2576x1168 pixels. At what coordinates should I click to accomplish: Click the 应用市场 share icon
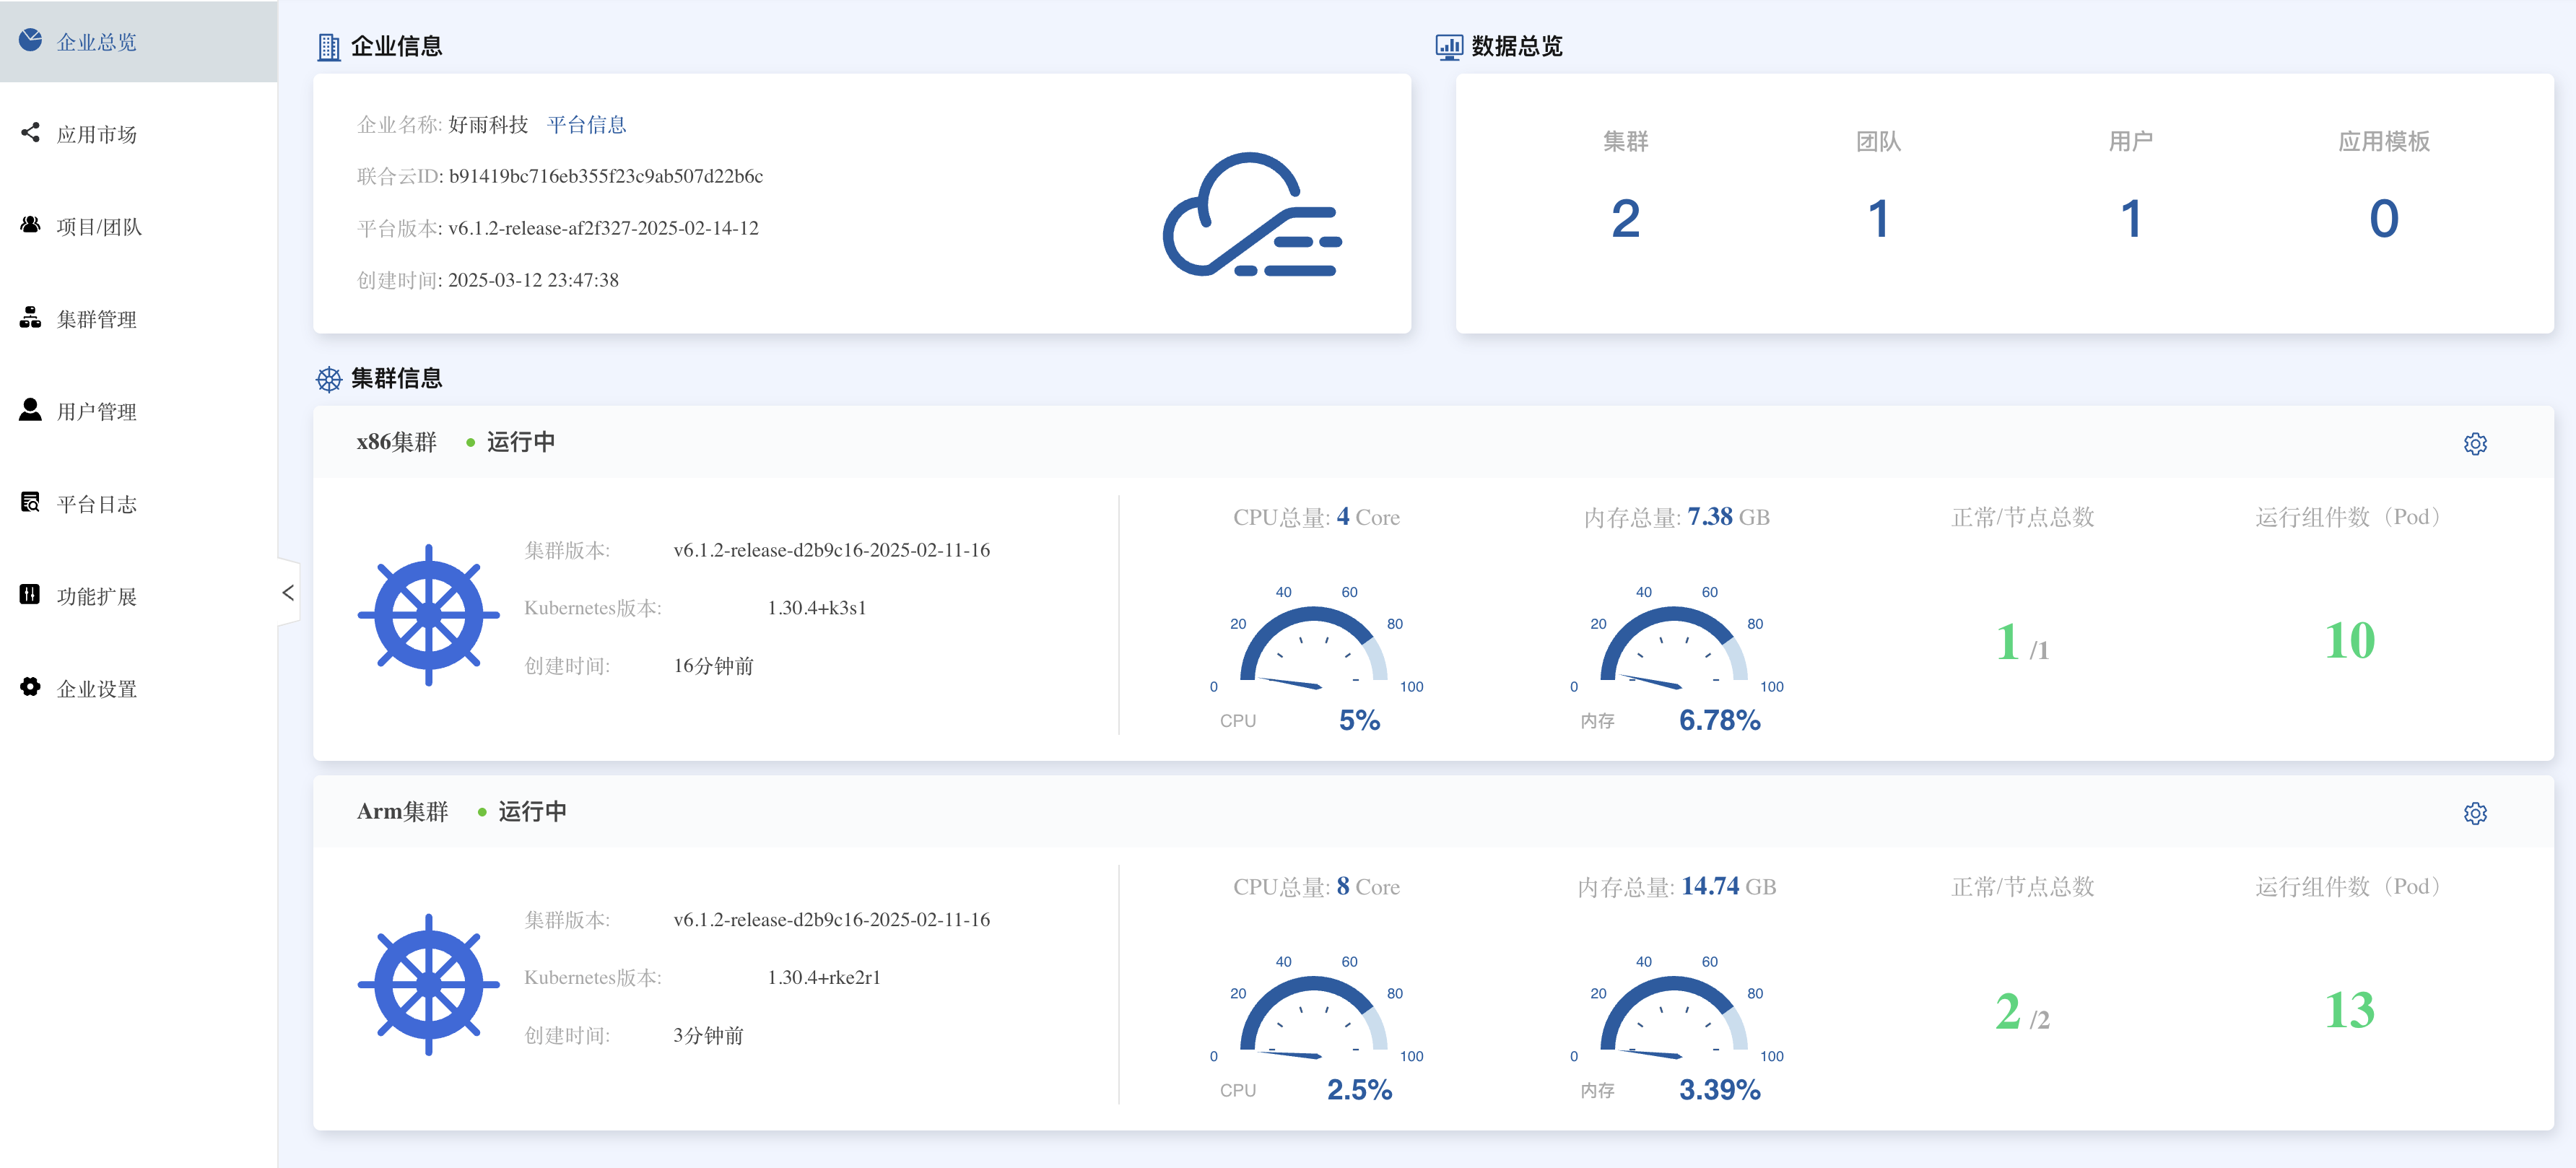(x=31, y=132)
